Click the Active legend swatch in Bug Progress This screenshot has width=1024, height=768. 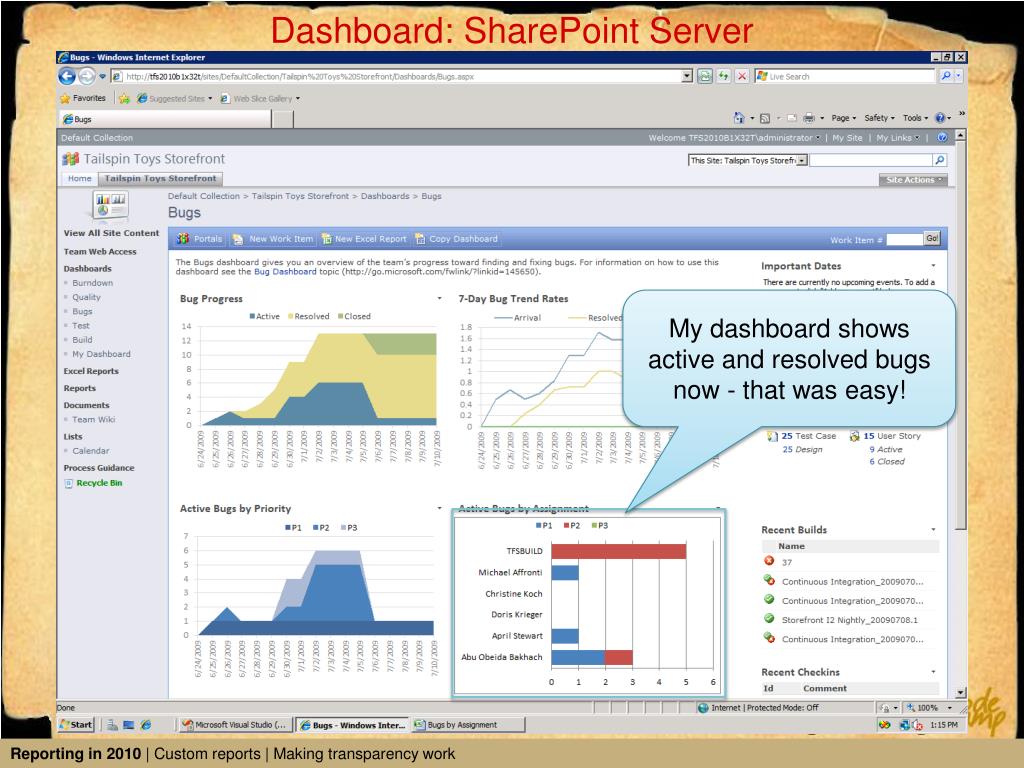click(253, 316)
